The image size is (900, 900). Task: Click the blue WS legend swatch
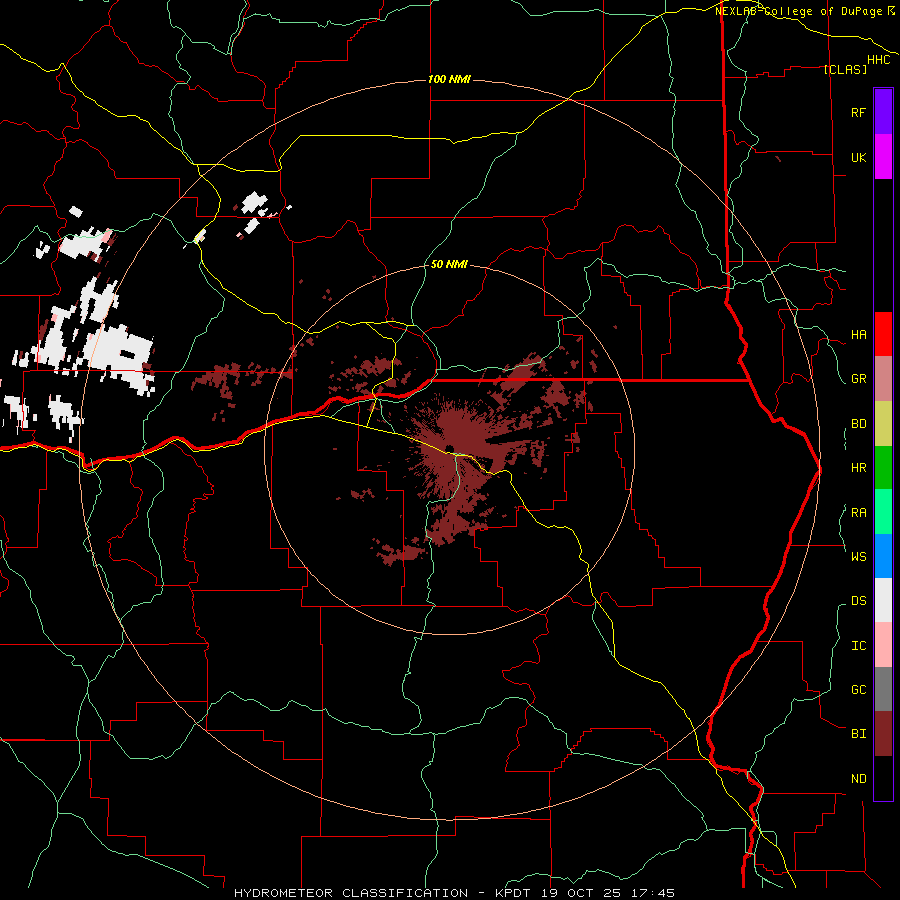coord(883,556)
